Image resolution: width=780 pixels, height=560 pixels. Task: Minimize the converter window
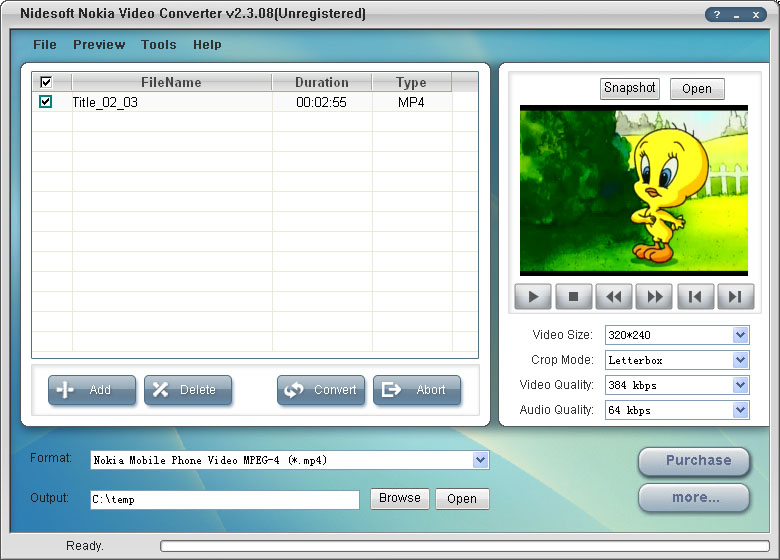pyautogui.click(x=736, y=14)
